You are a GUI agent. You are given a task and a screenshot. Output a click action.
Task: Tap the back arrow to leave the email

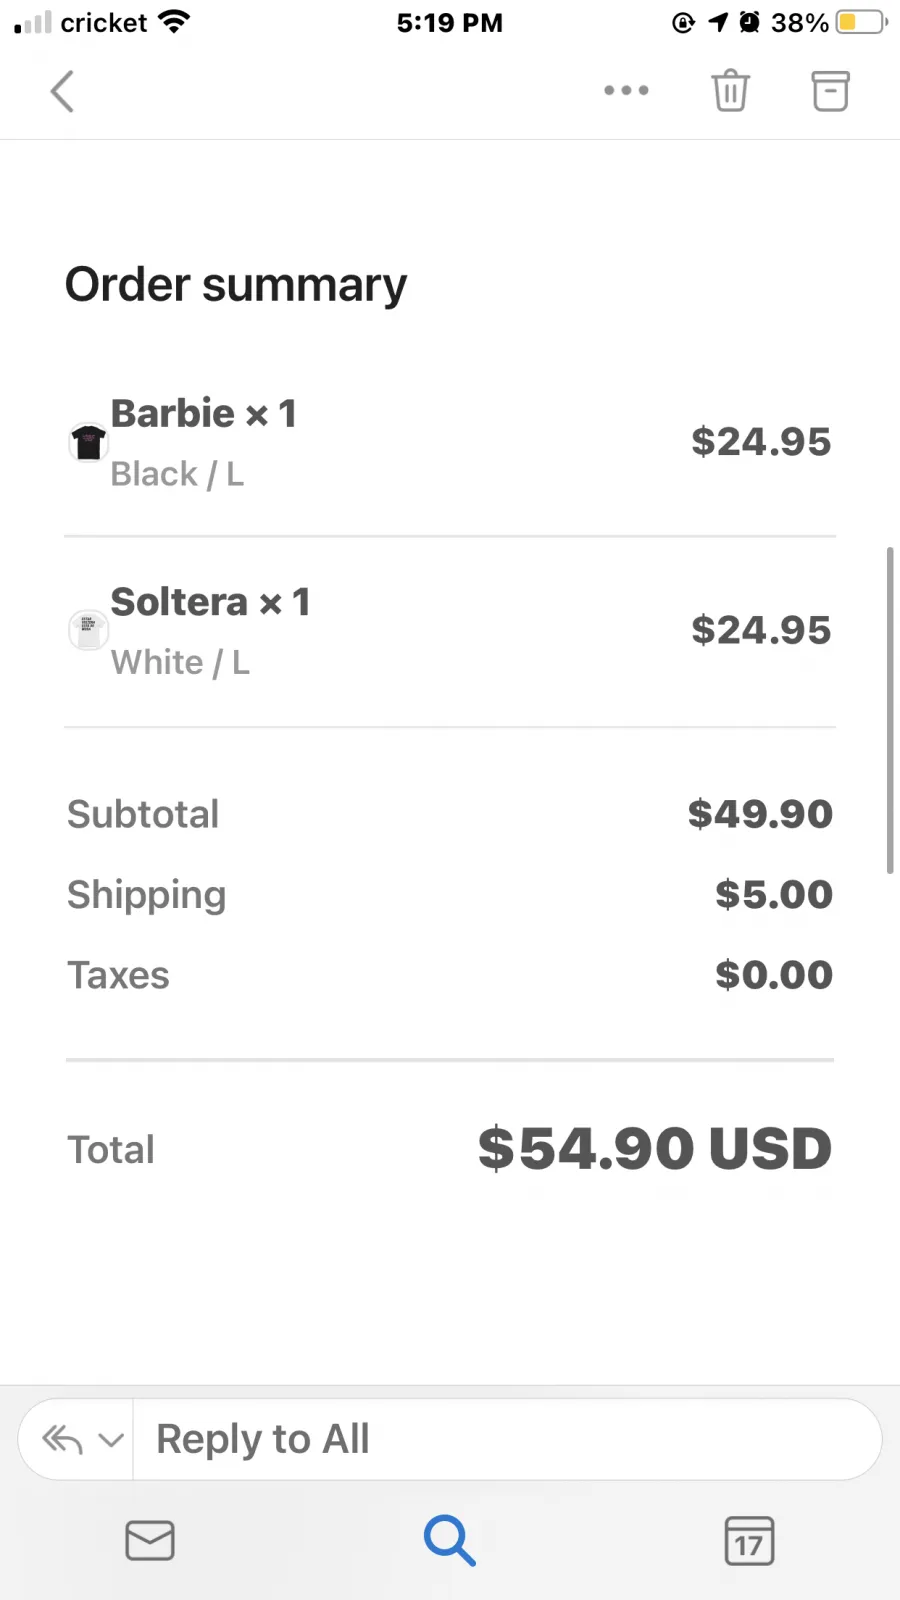pos(62,91)
